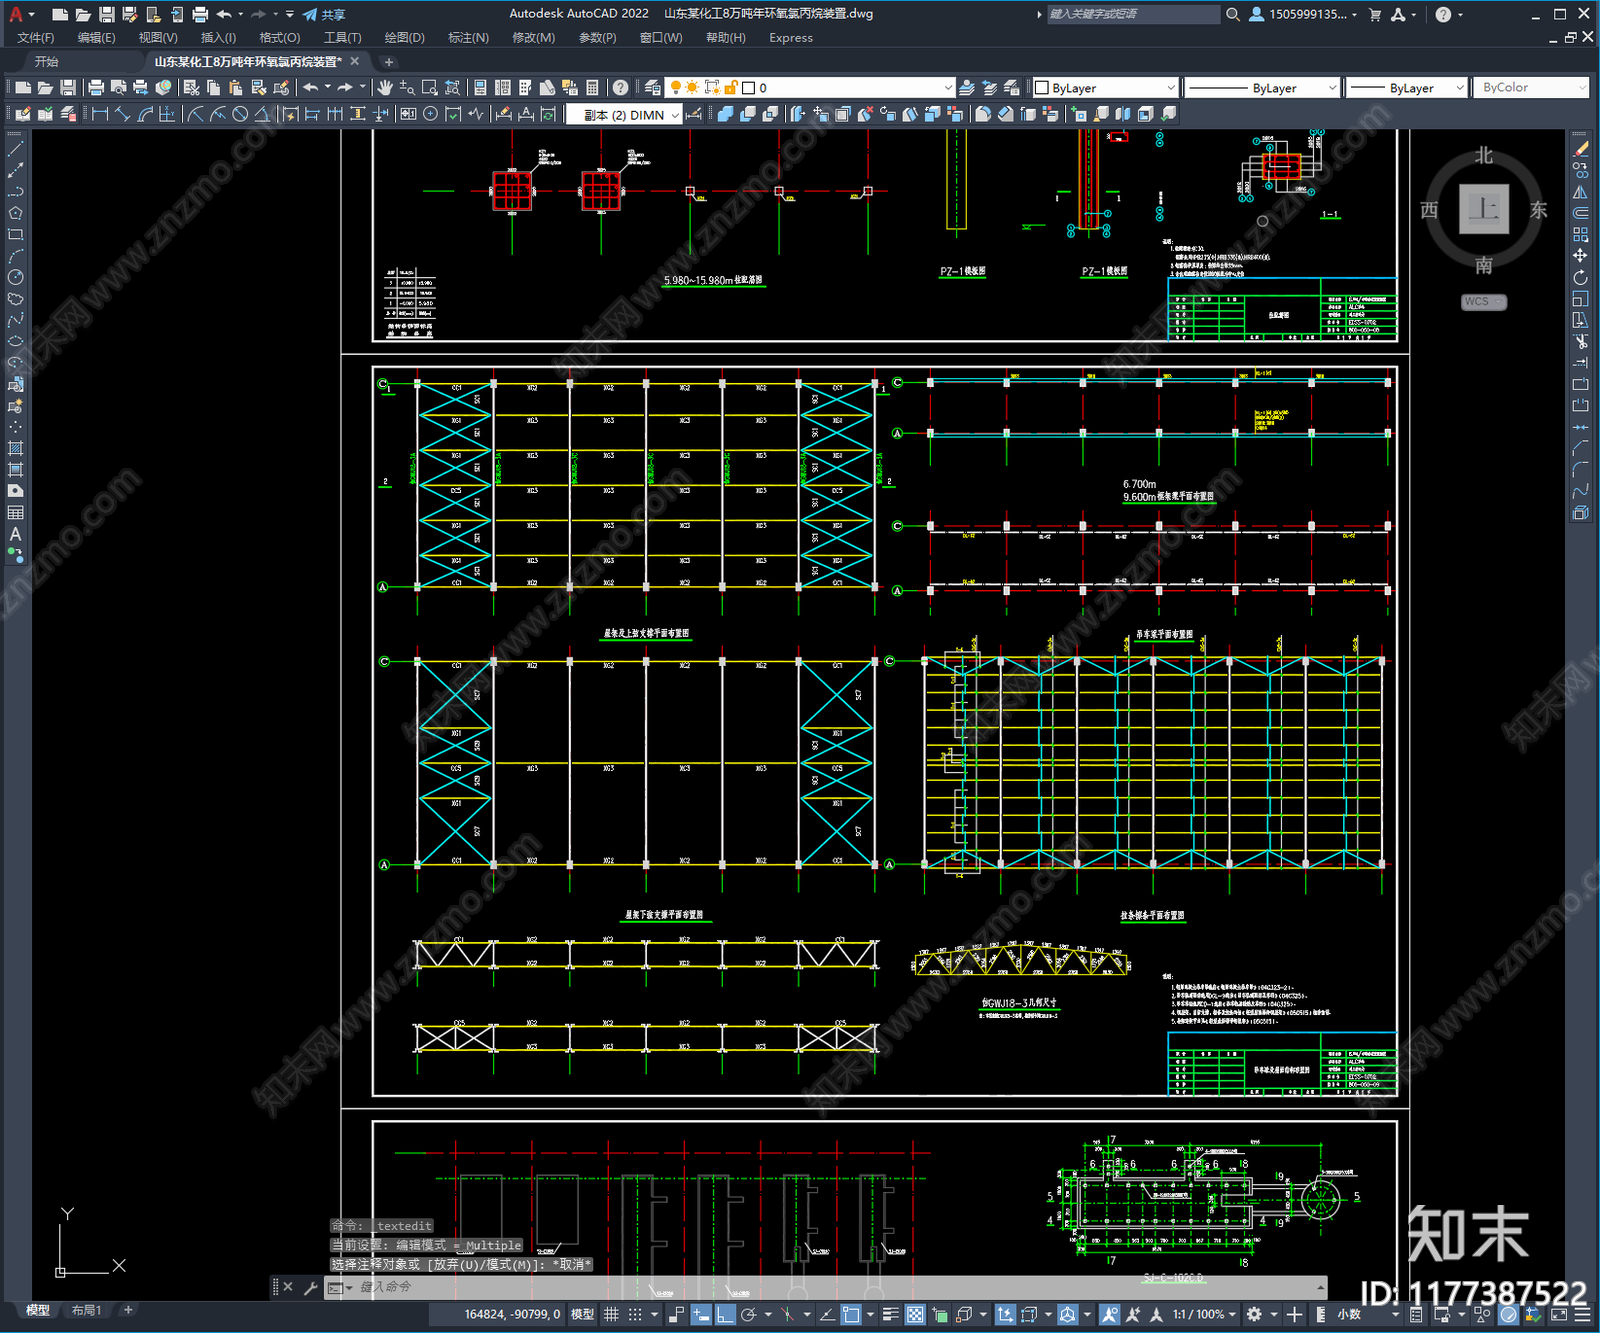Toggle object snap in status bar
This screenshot has height=1333, width=1600.
pyautogui.click(x=851, y=1314)
